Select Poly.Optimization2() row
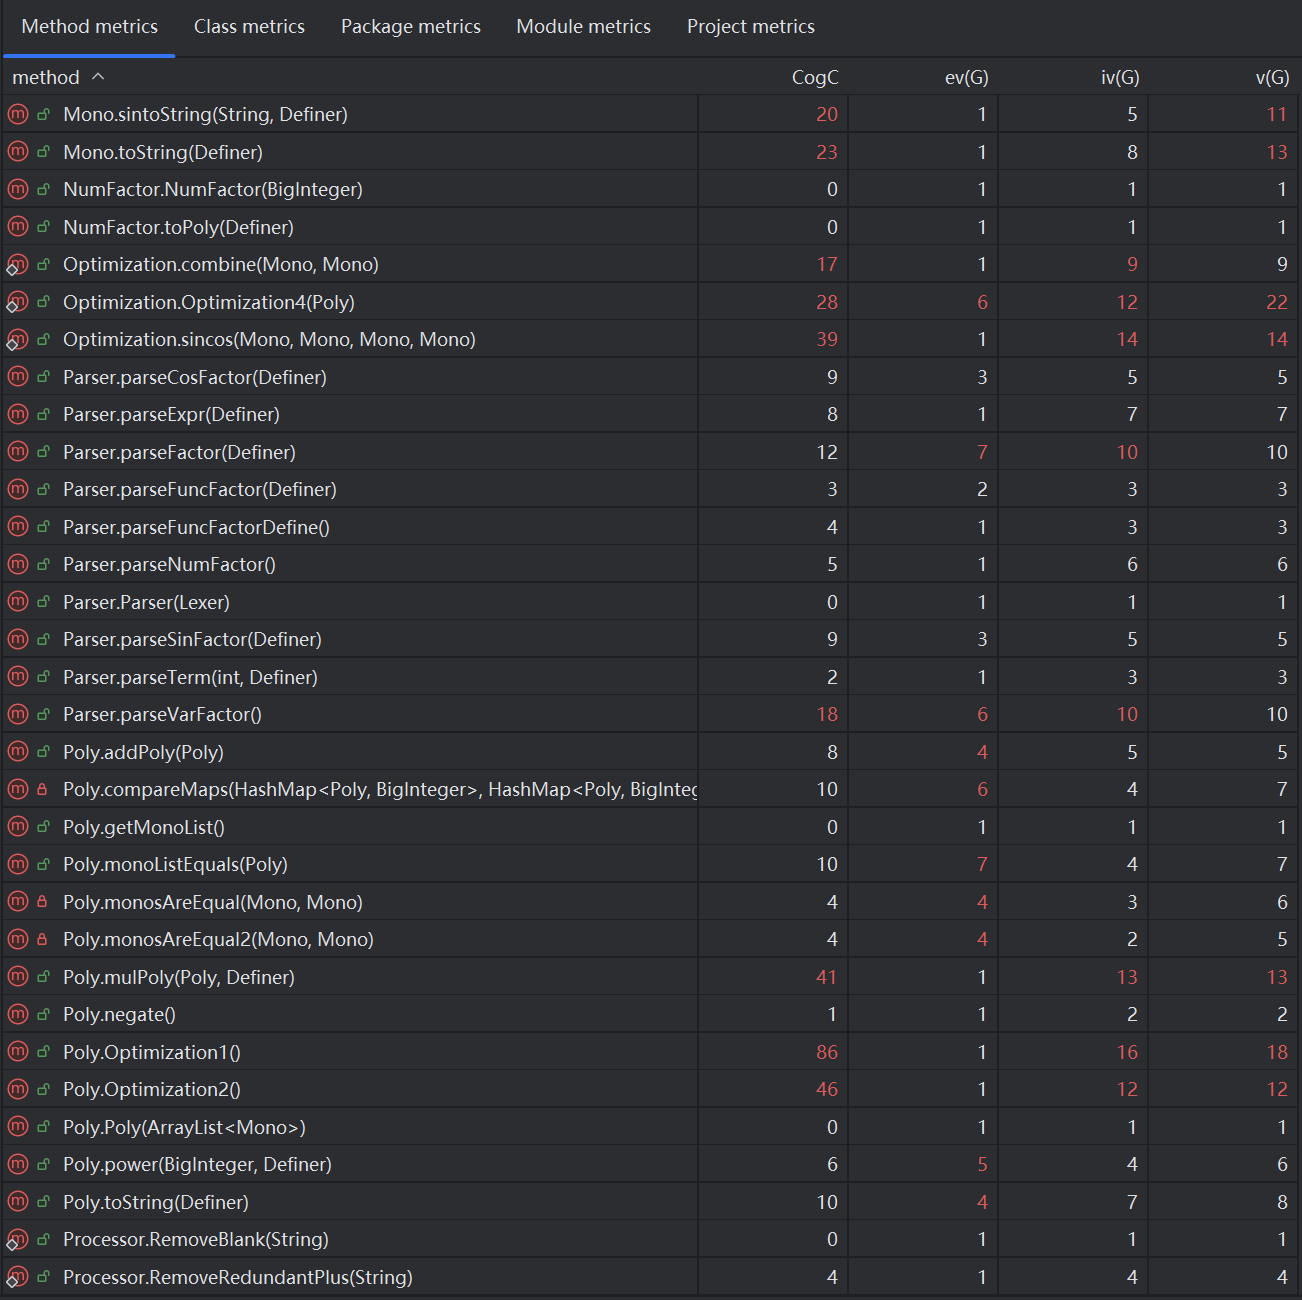The width and height of the screenshot is (1302, 1300). (152, 1090)
